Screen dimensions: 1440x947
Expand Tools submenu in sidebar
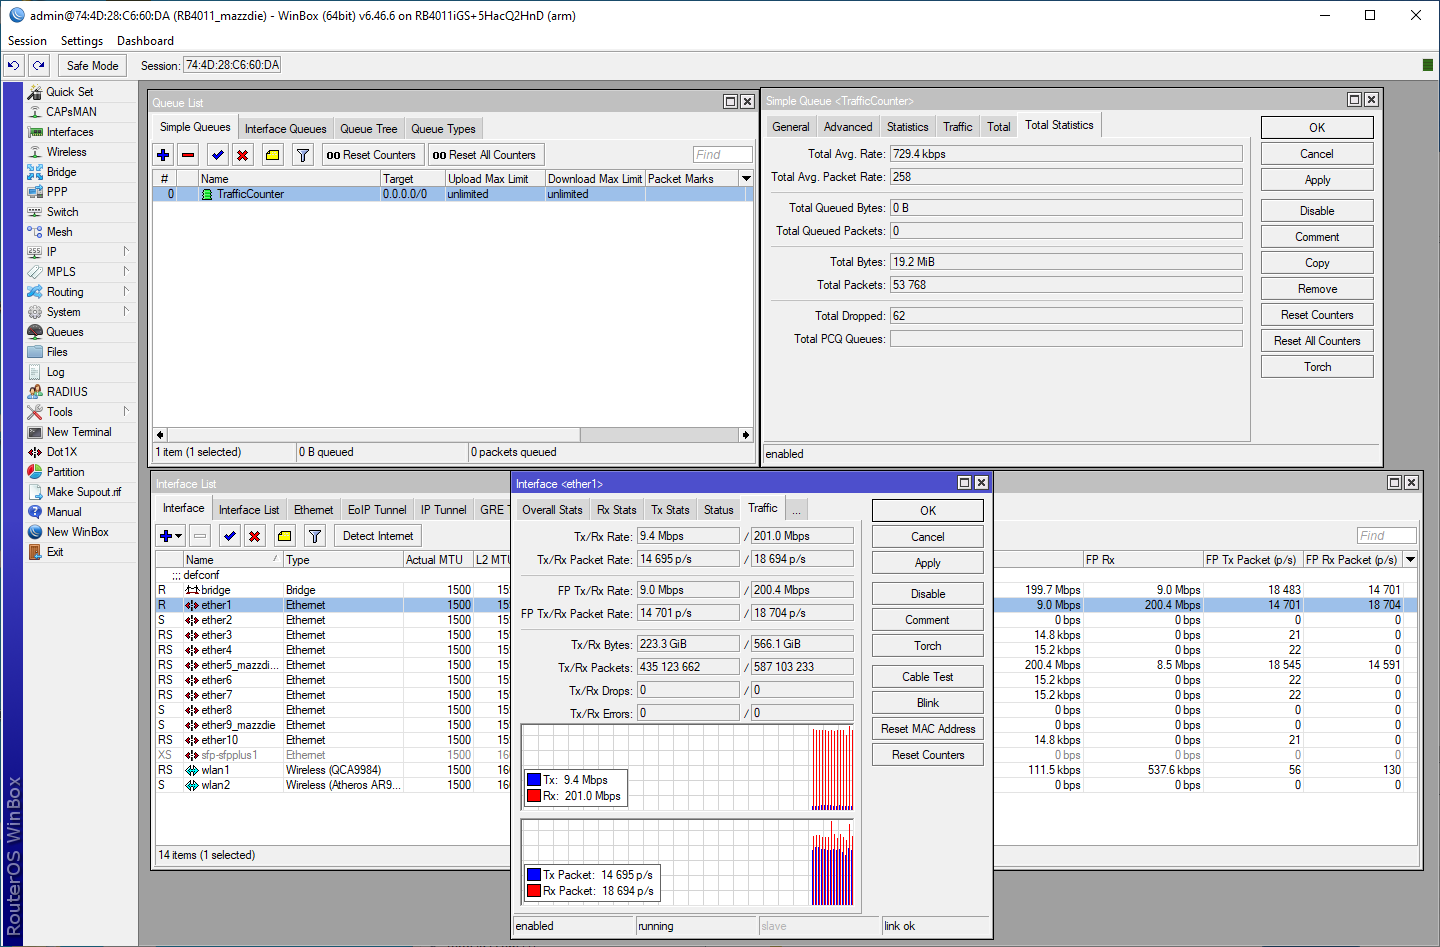[126, 411]
